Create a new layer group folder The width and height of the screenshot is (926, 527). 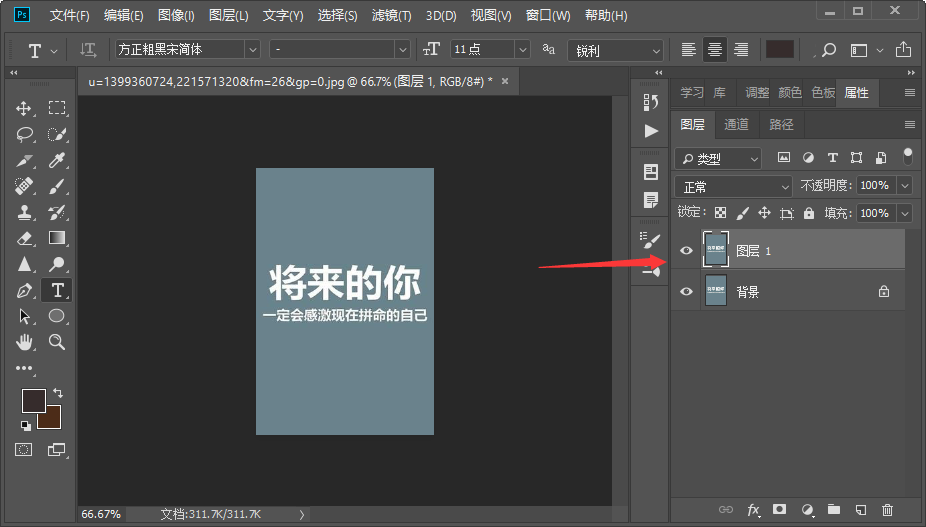[x=834, y=509]
